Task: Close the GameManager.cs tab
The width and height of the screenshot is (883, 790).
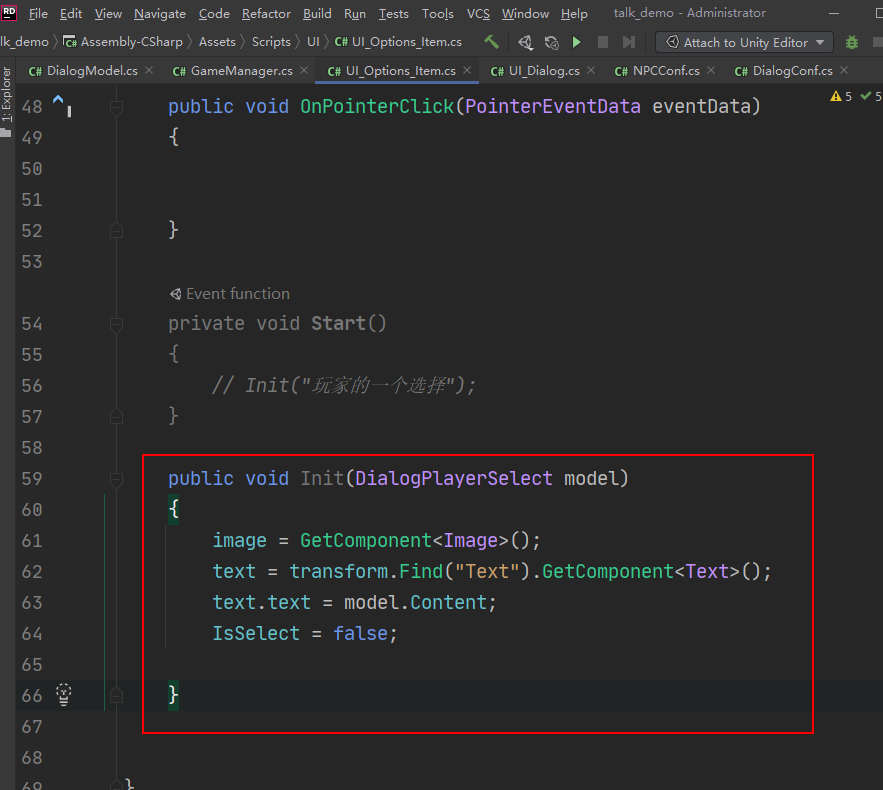Action: [x=304, y=70]
